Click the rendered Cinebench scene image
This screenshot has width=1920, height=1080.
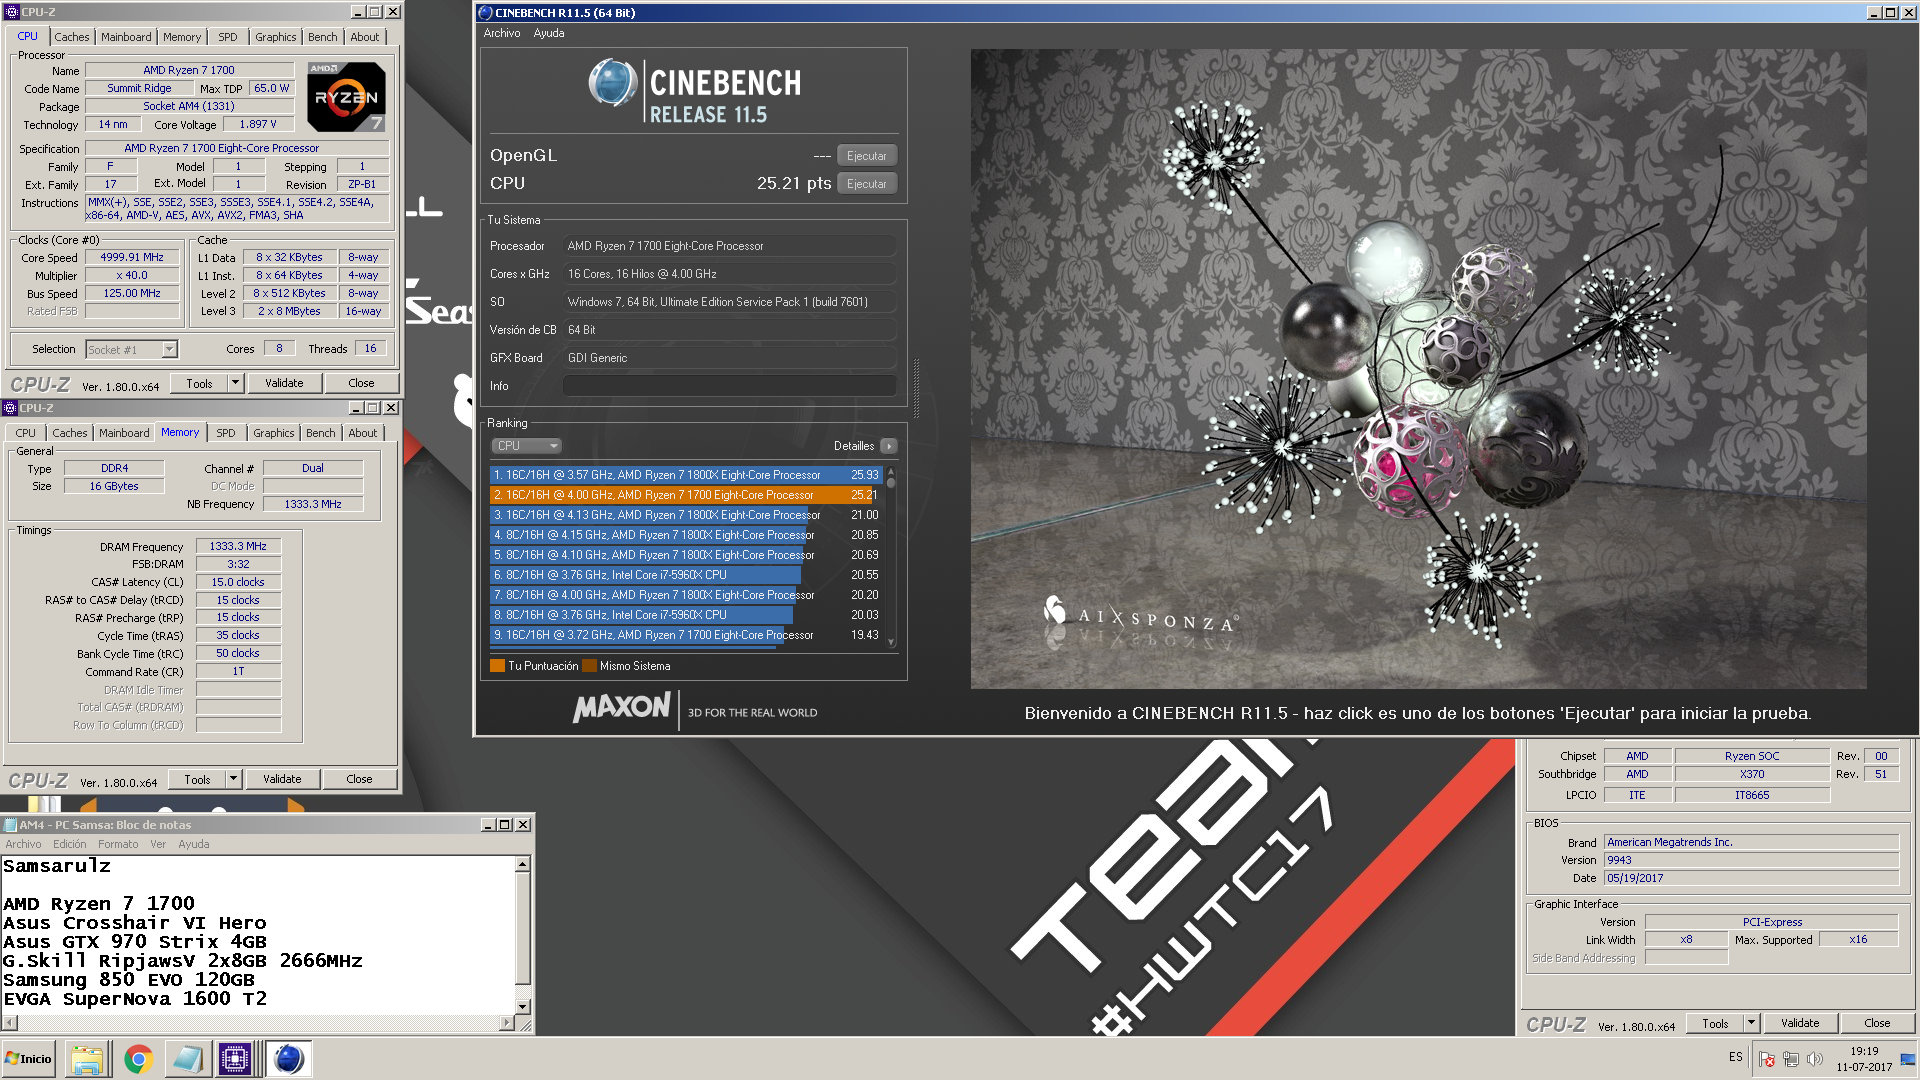tap(1418, 369)
